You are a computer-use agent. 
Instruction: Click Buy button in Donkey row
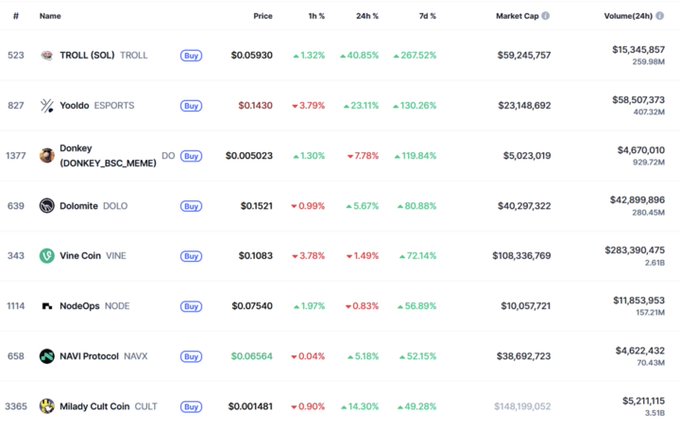(191, 156)
